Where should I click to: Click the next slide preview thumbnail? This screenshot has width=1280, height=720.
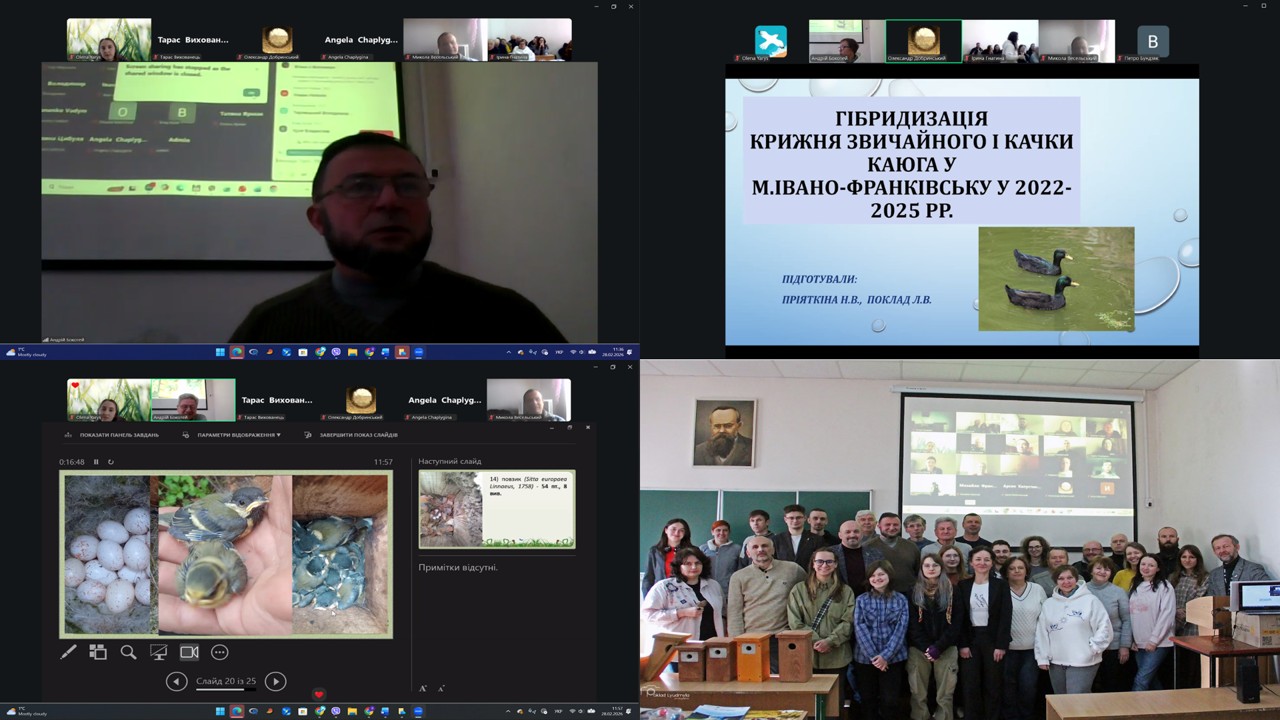(x=496, y=509)
